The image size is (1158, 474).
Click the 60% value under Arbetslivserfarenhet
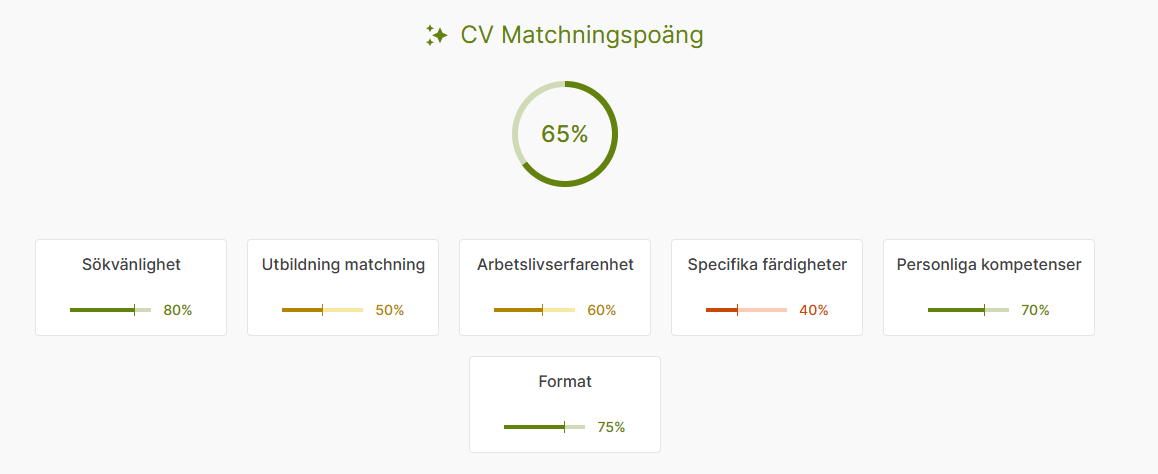click(602, 310)
